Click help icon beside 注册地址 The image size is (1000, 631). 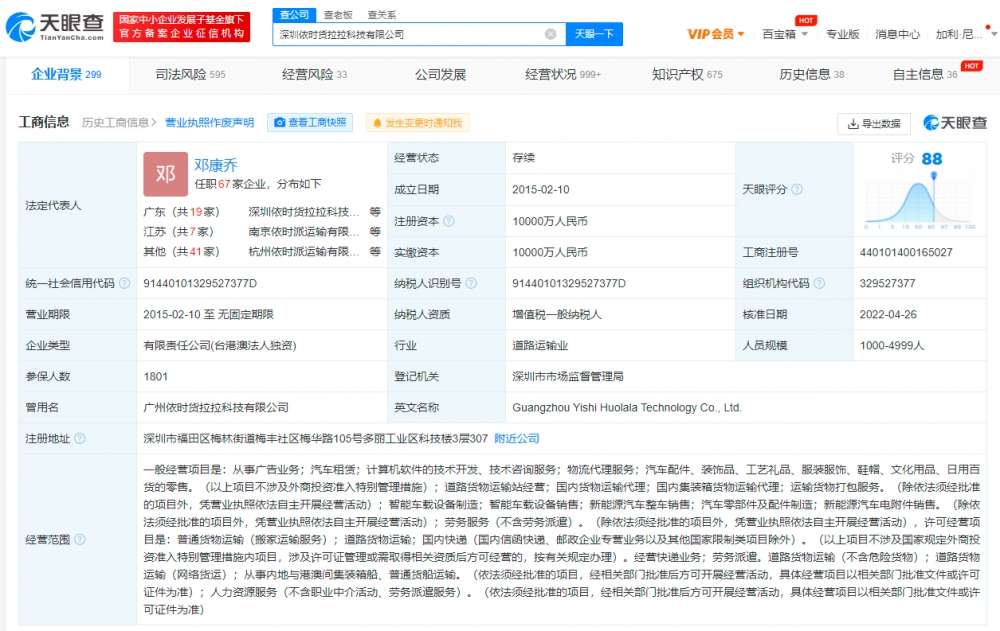[x=80, y=438]
